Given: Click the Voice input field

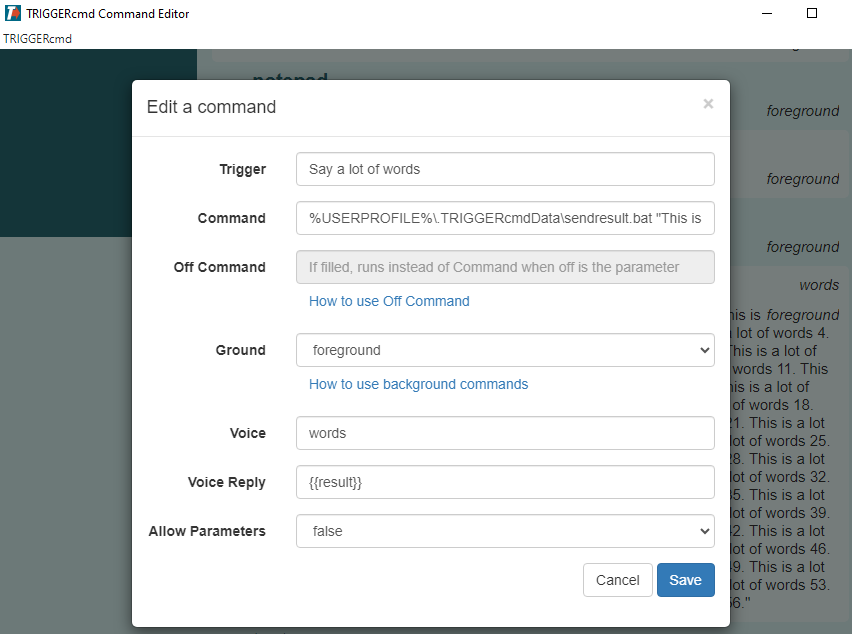Looking at the screenshot, I should (x=505, y=433).
